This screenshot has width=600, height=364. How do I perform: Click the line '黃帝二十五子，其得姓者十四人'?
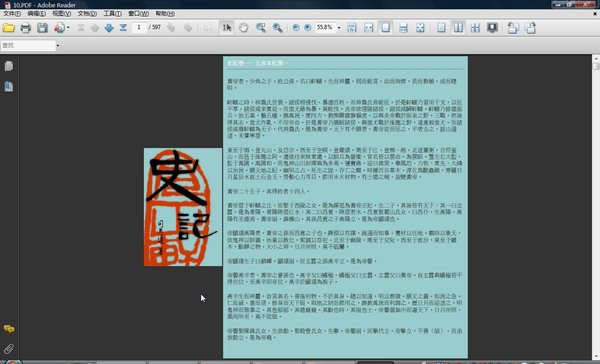click(269, 191)
